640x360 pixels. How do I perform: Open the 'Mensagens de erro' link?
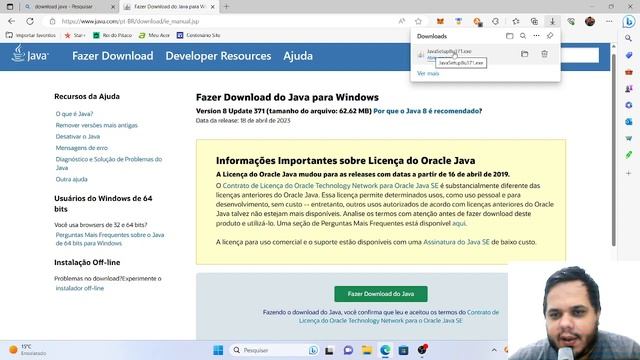pyautogui.click(x=82, y=148)
